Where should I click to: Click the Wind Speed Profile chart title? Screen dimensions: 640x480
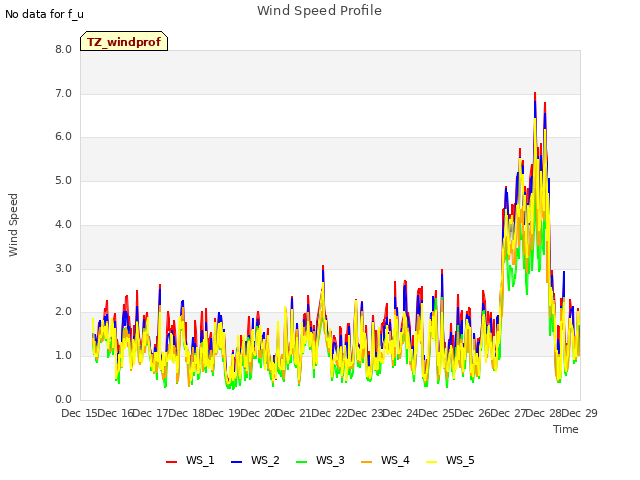tap(319, 10)
